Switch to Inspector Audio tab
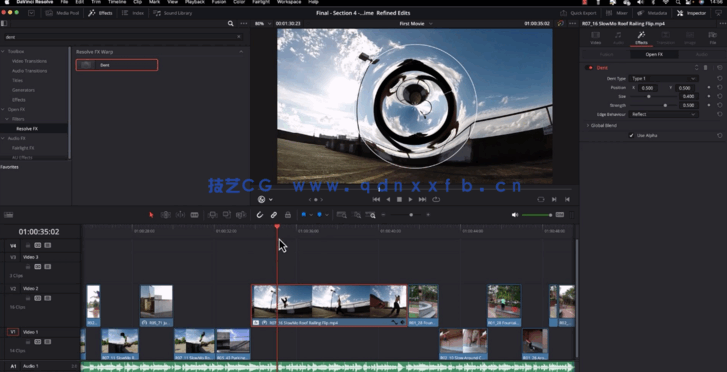Image resolution: width=727 pixels, height=372 pixels. [x=618, y=38]
